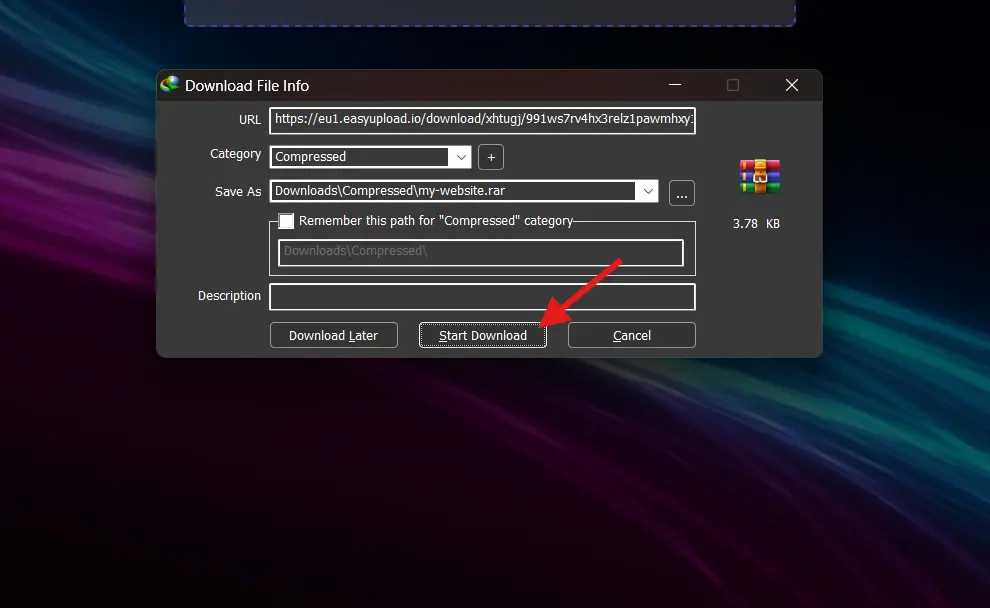
Task: Open the Category dropdown arrow
Action: coord(461,157)
